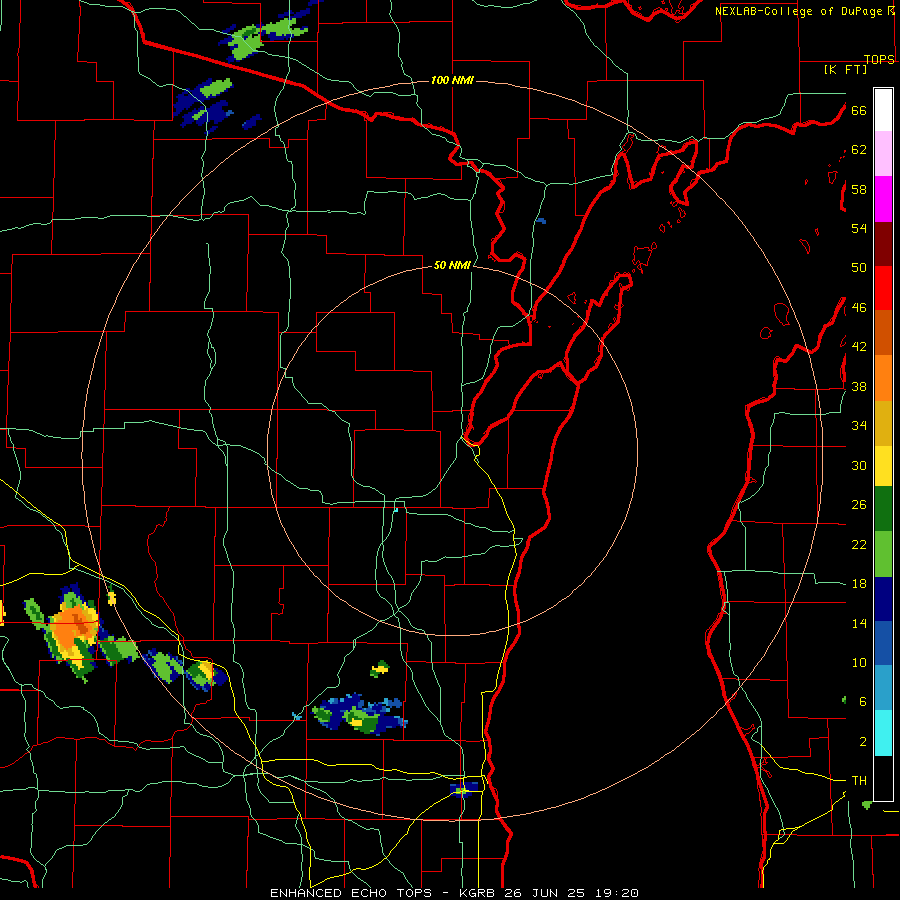Click the '14' legend value
Screen dimensions: 900x900
(x=859, y=623)
